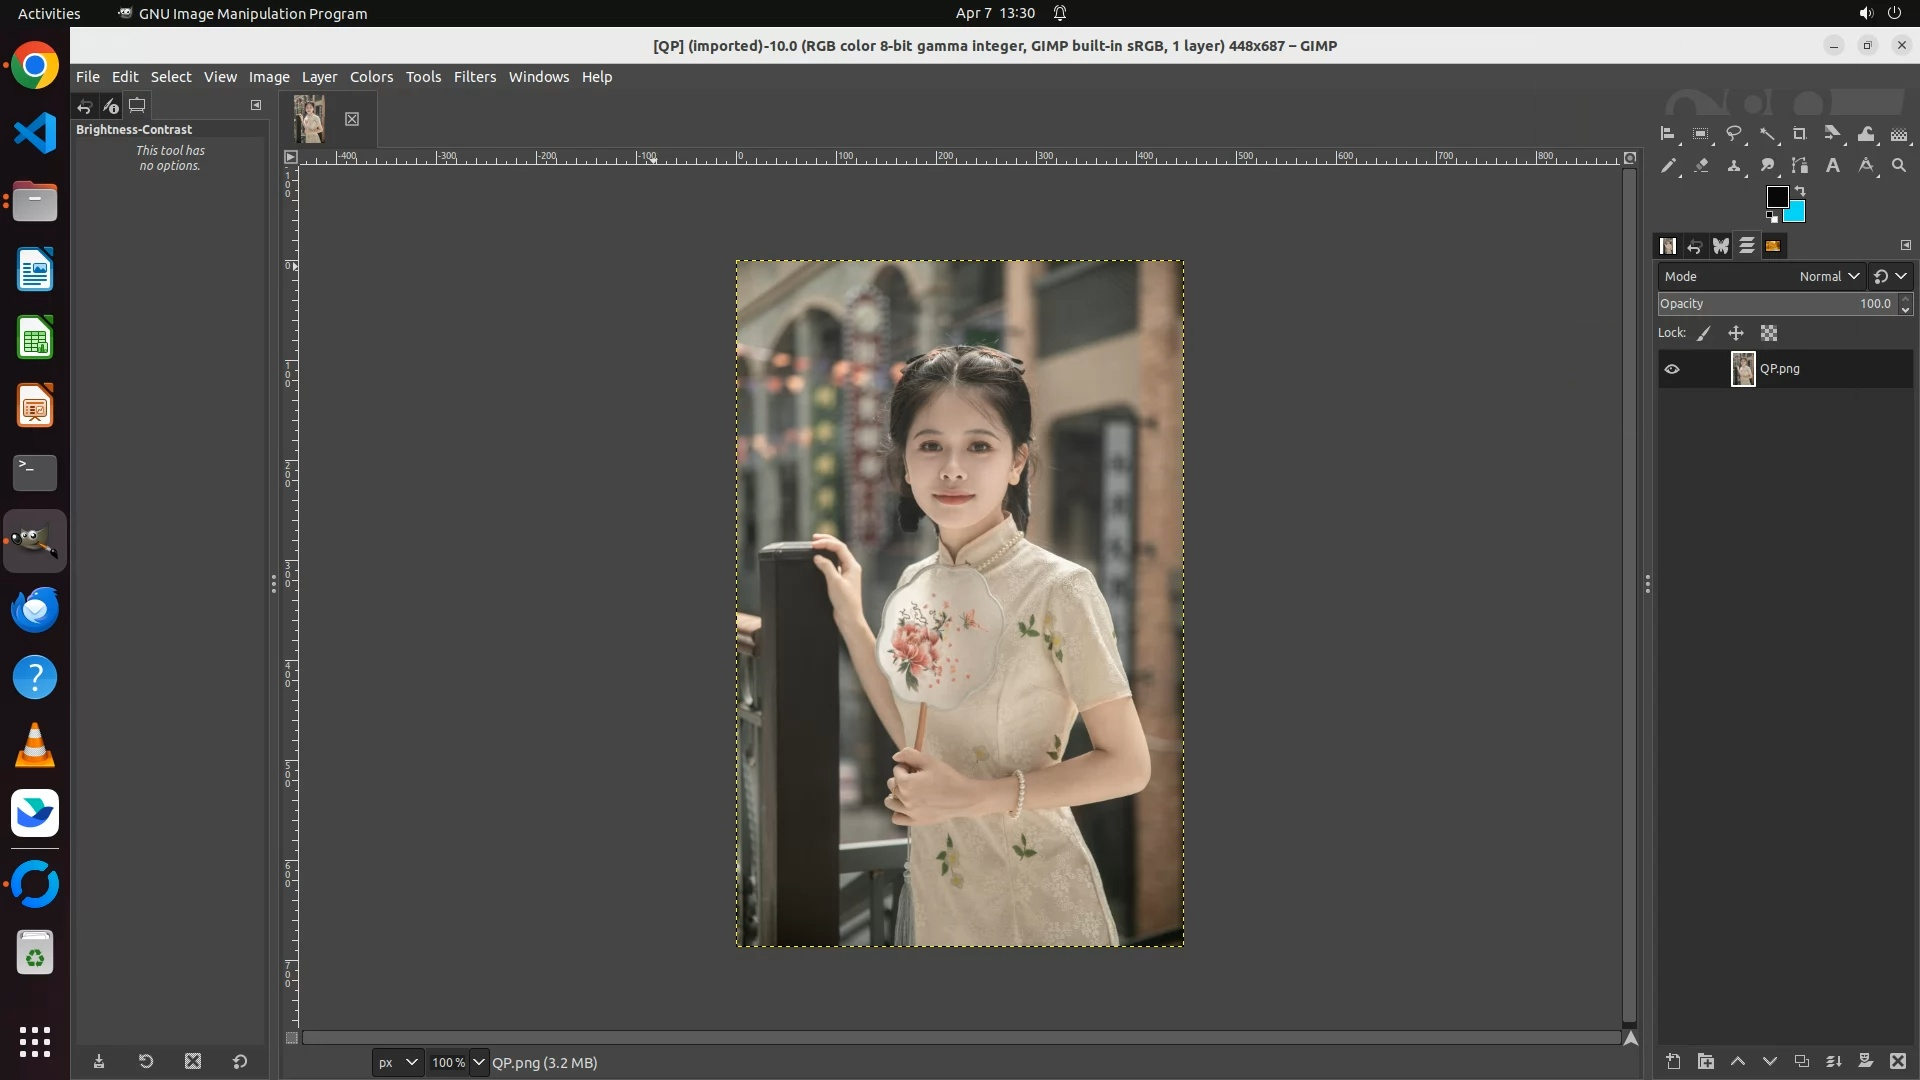The image size is (1920, 1080).
Task: Swap foreground and background colors
Action: 1800,190
